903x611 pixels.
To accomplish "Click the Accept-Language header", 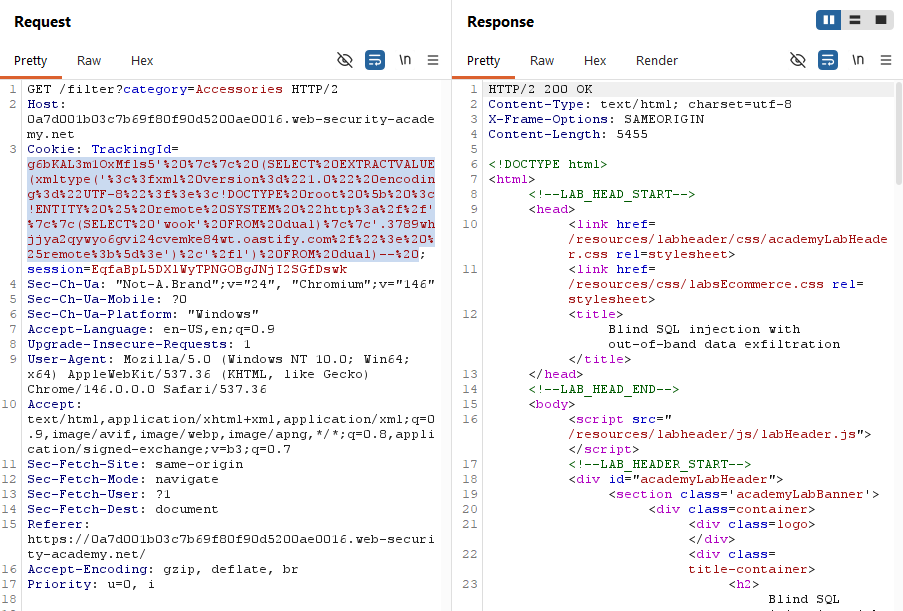I will pyautogui.click(x=151, y=329).
